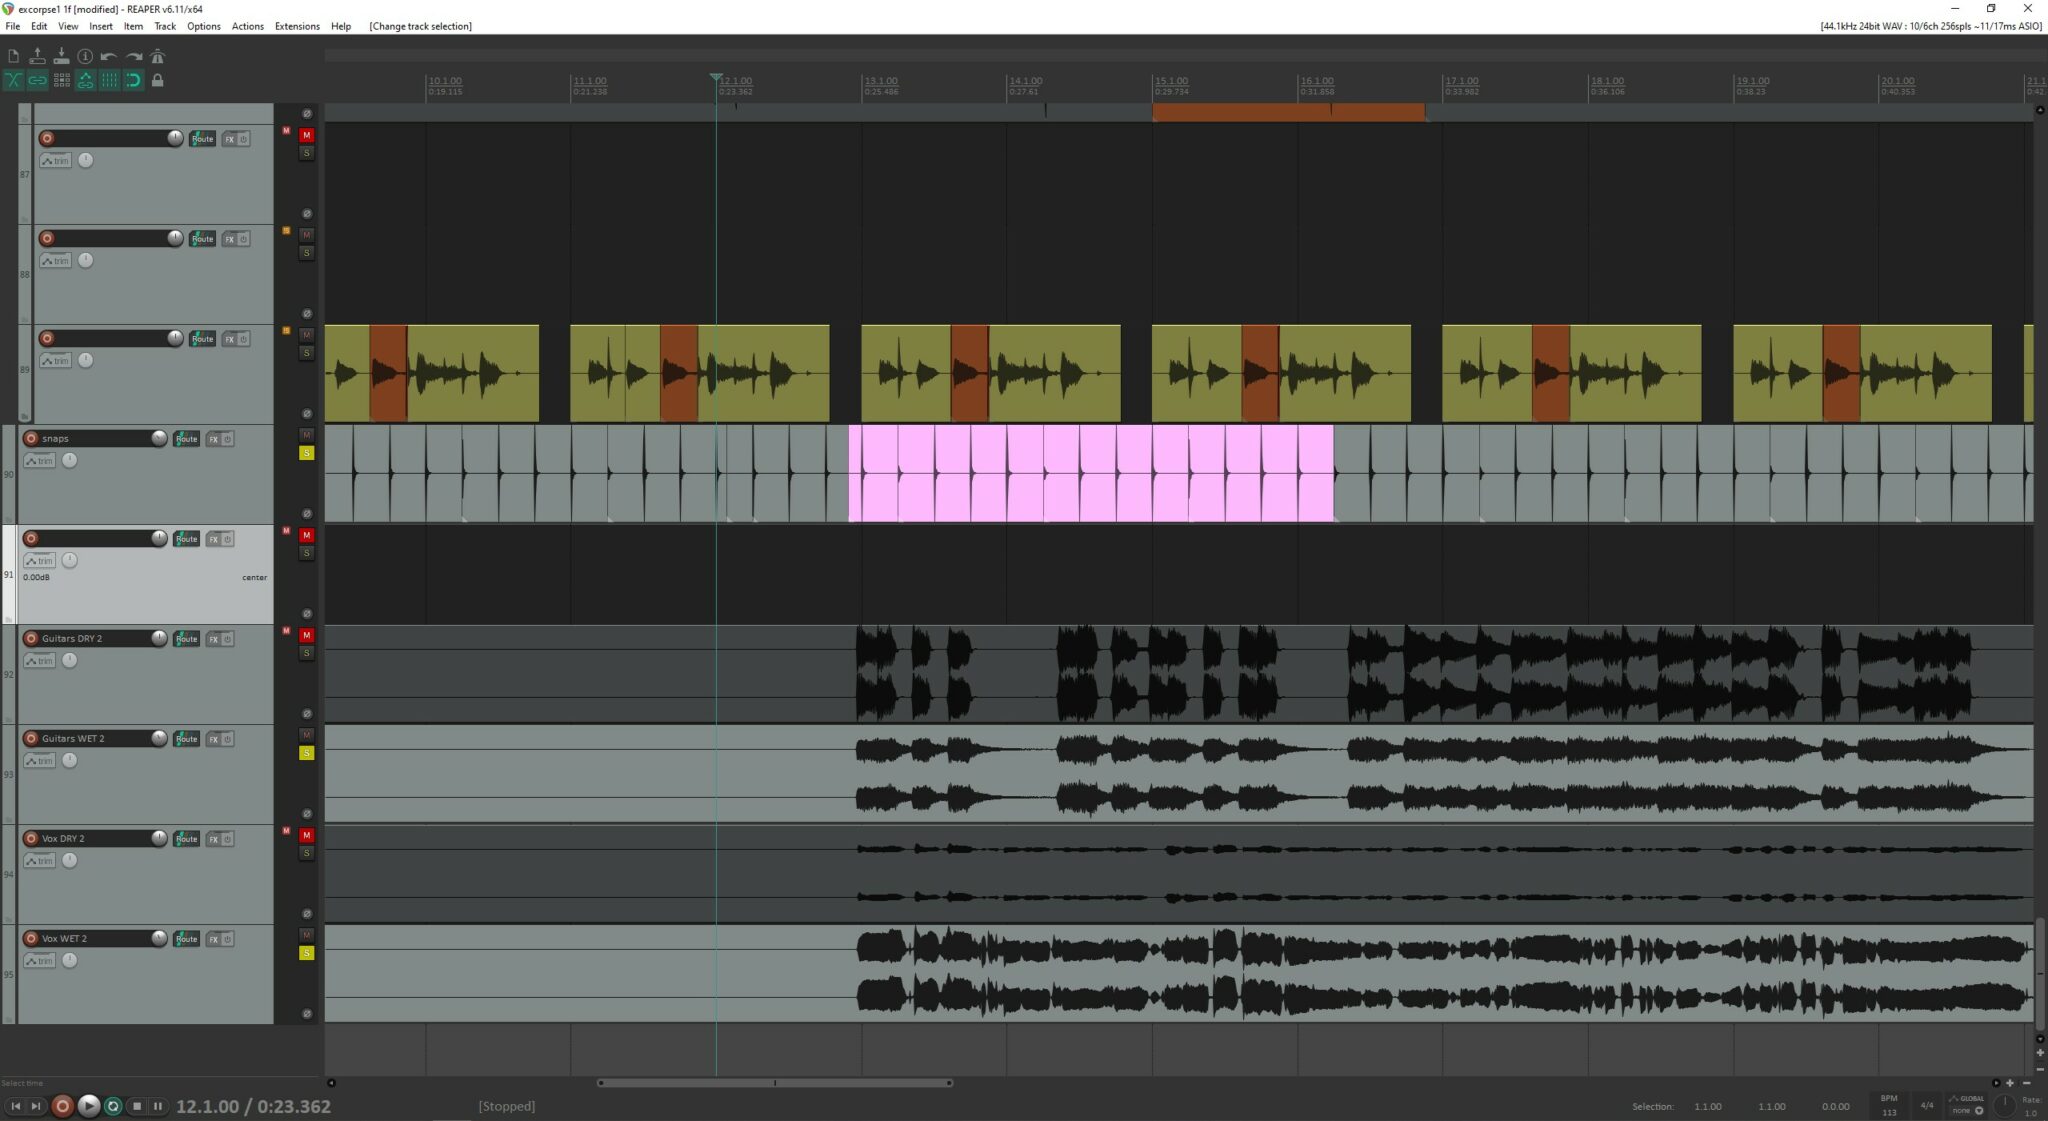Unsolo the snaps track

pyautogui.click(x=307, y=453)
